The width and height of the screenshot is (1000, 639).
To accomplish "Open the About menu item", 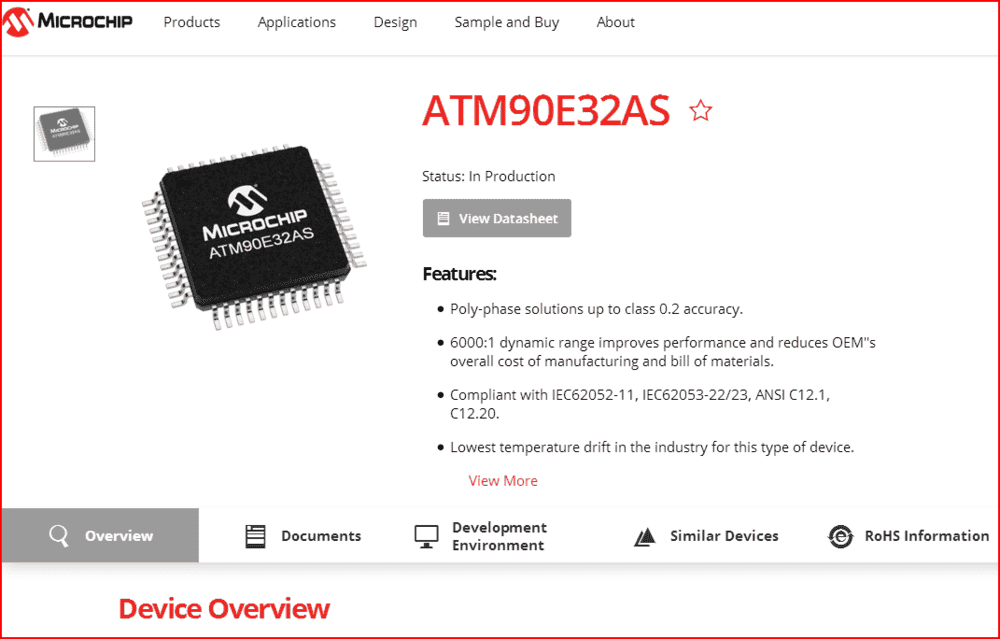I will click(615, 22).
